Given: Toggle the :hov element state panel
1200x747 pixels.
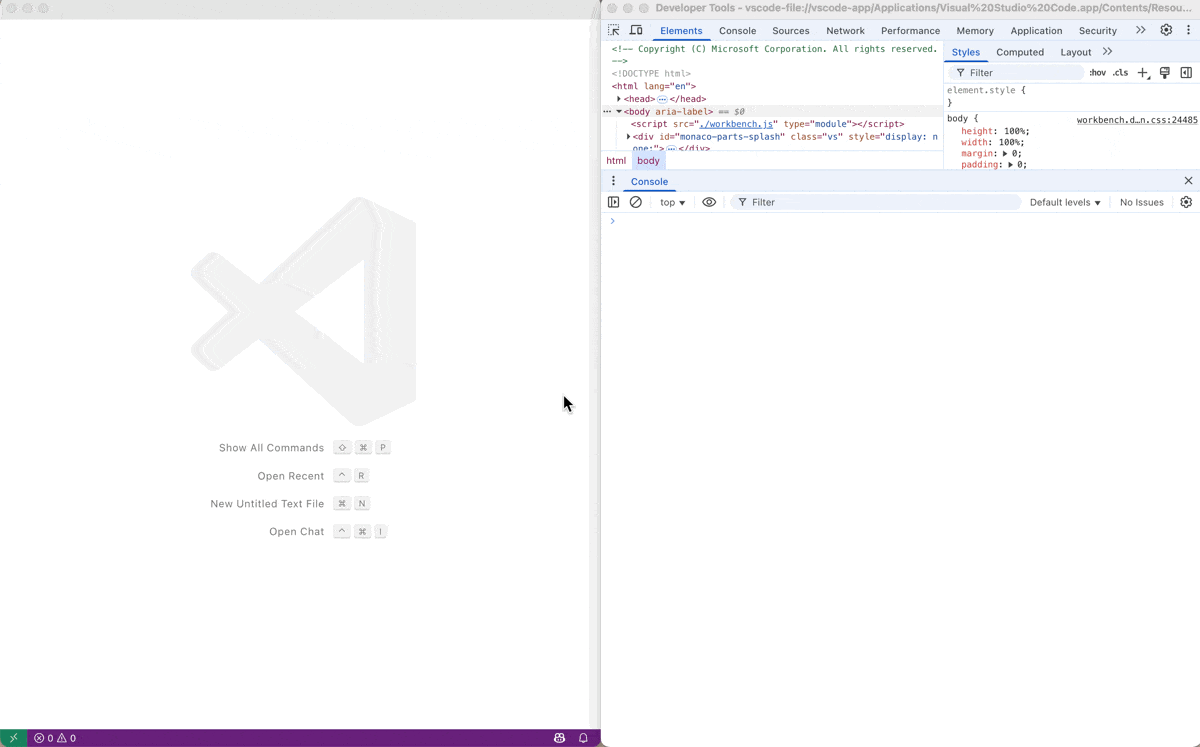Looking at the screenshot, I should 1097,73.
